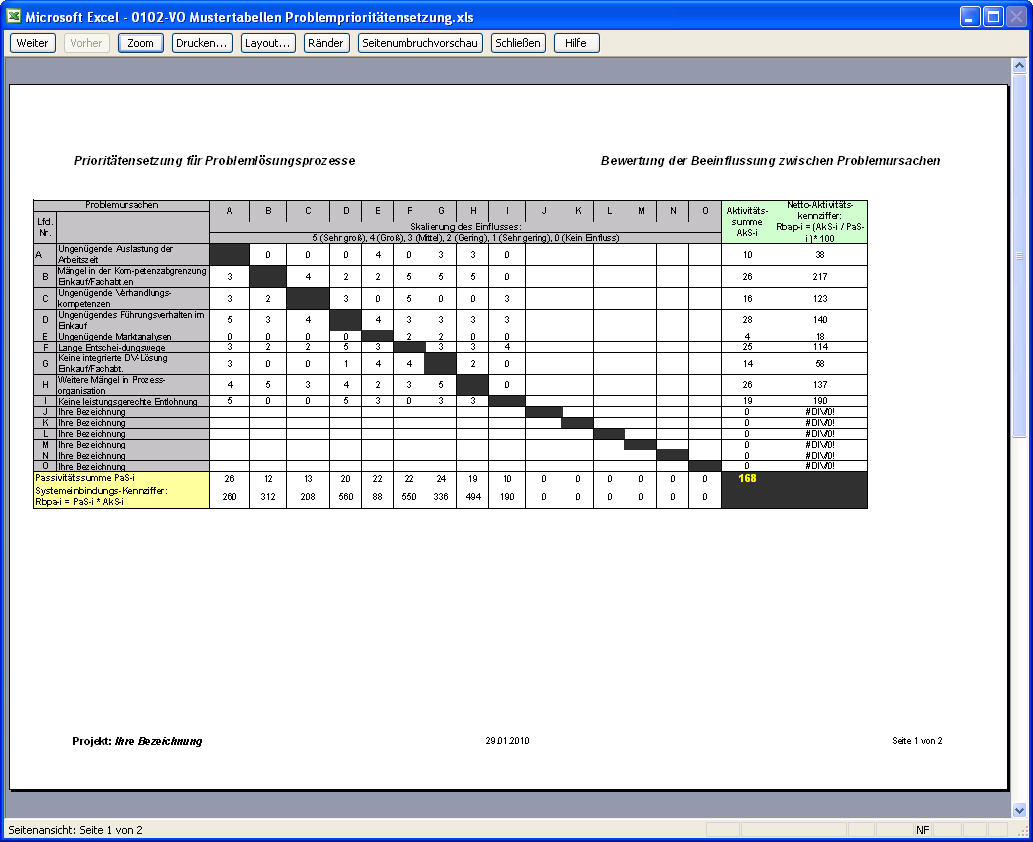This screenshot has height=842, width=1033.
Task: Click the 'Problemursachen' table header
Action: click(121, 205)
